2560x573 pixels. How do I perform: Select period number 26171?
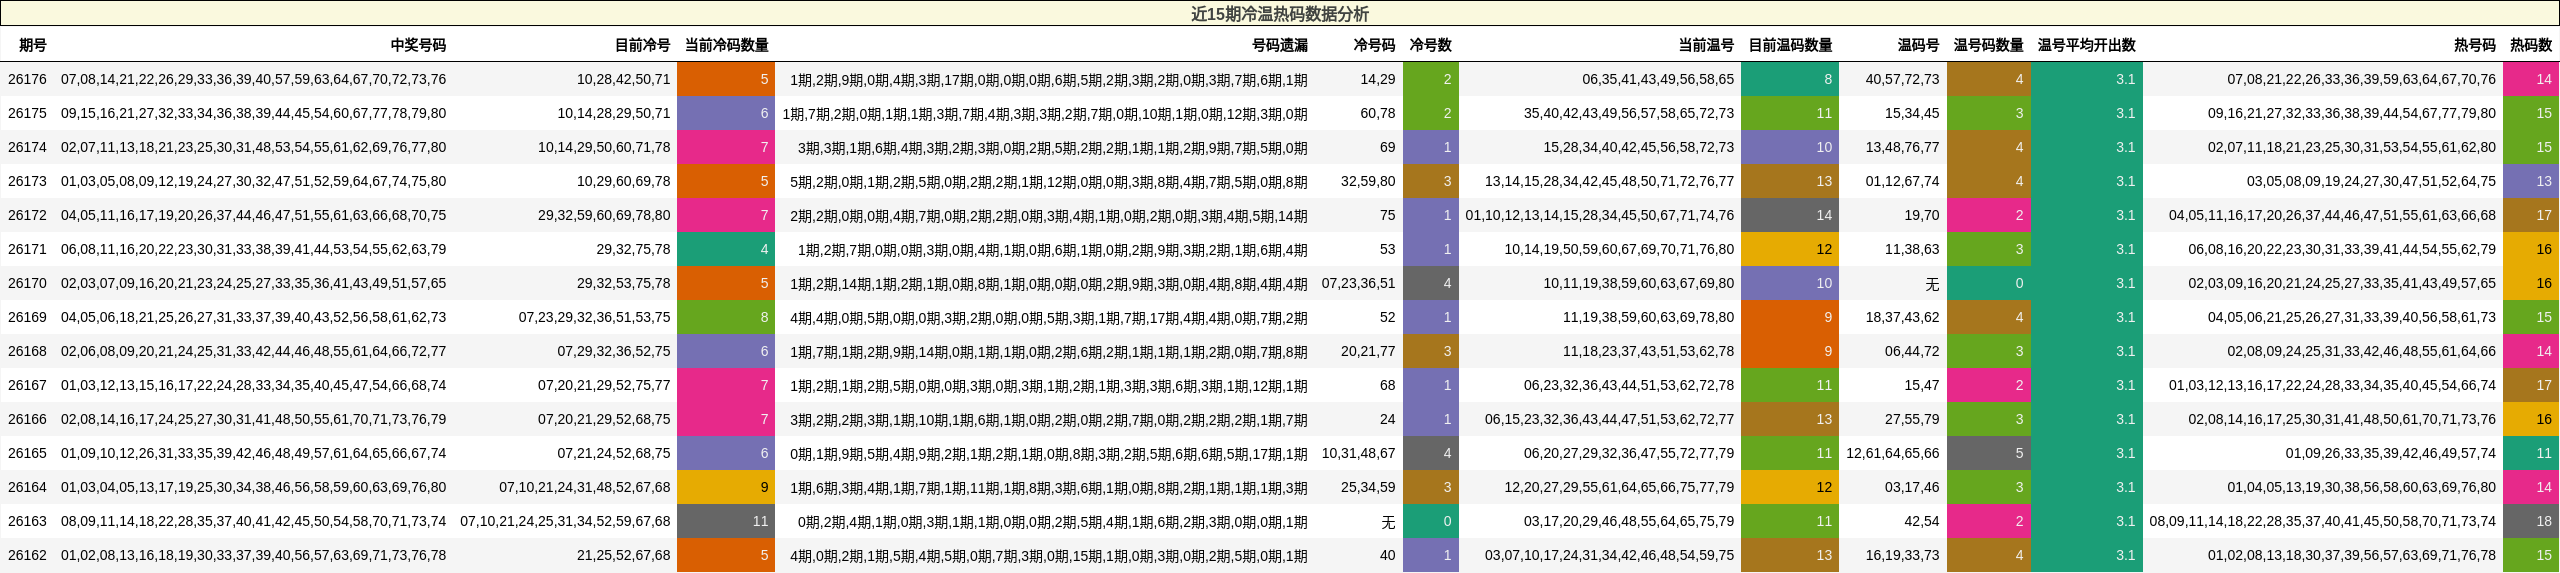coord(27,249)
